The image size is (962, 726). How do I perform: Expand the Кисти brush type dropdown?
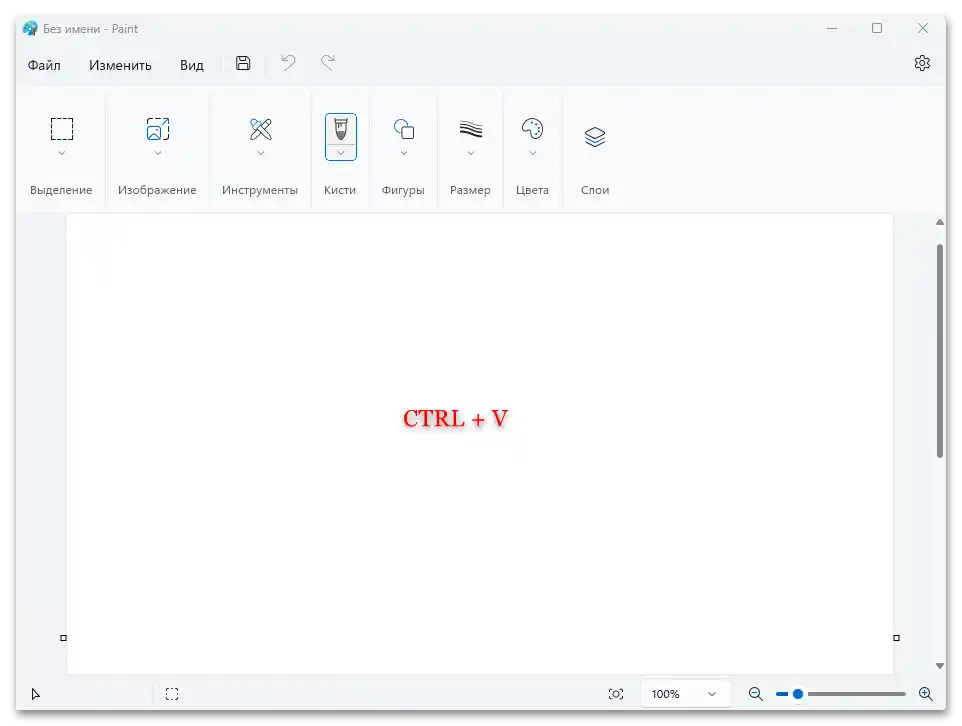(x=340, y=153)
